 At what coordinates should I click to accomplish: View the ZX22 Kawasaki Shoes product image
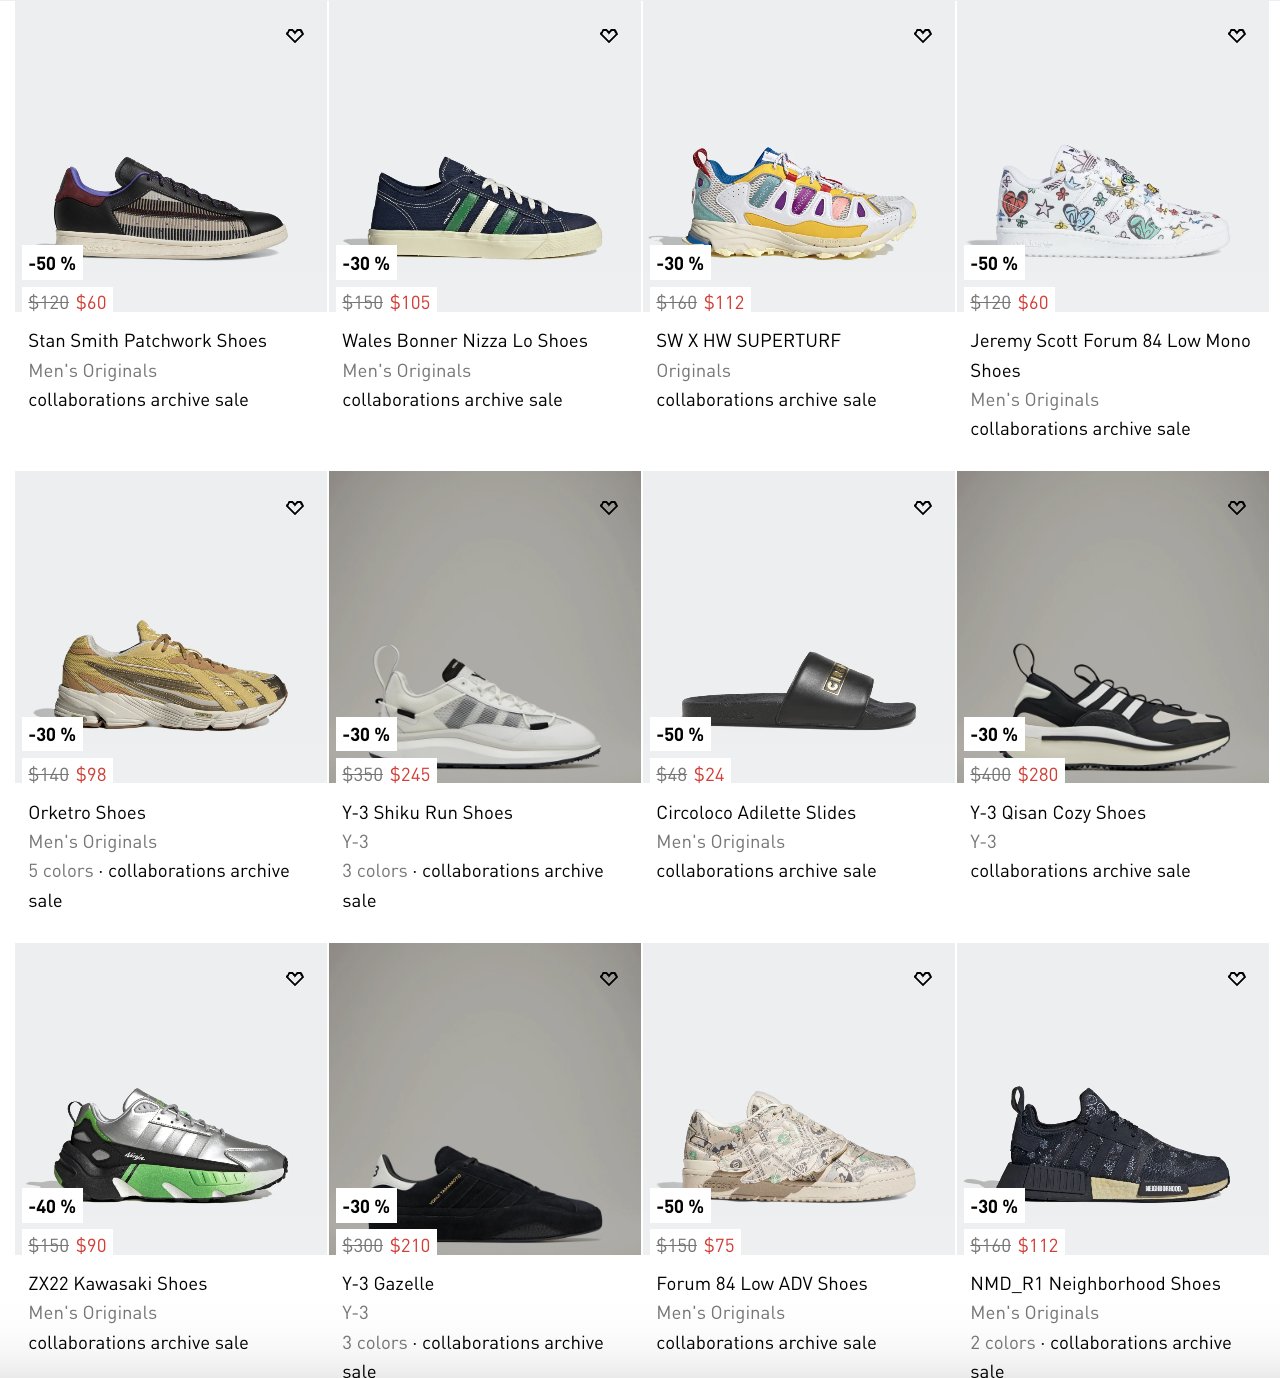[171, 1099]
